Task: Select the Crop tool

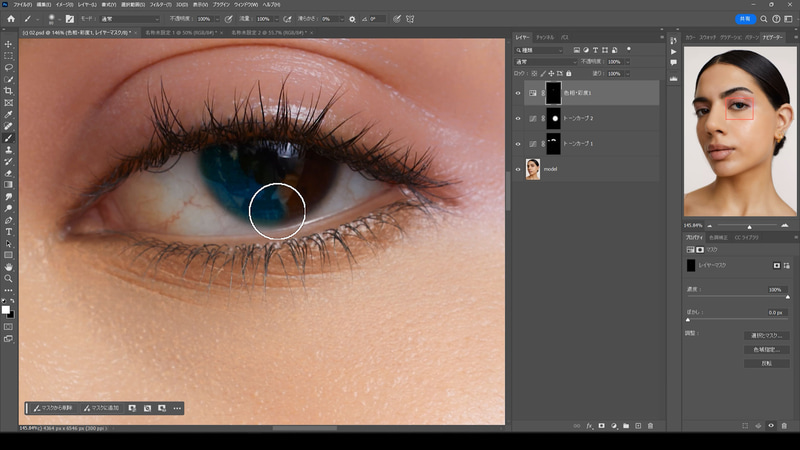Action: (x=9, y=90)
